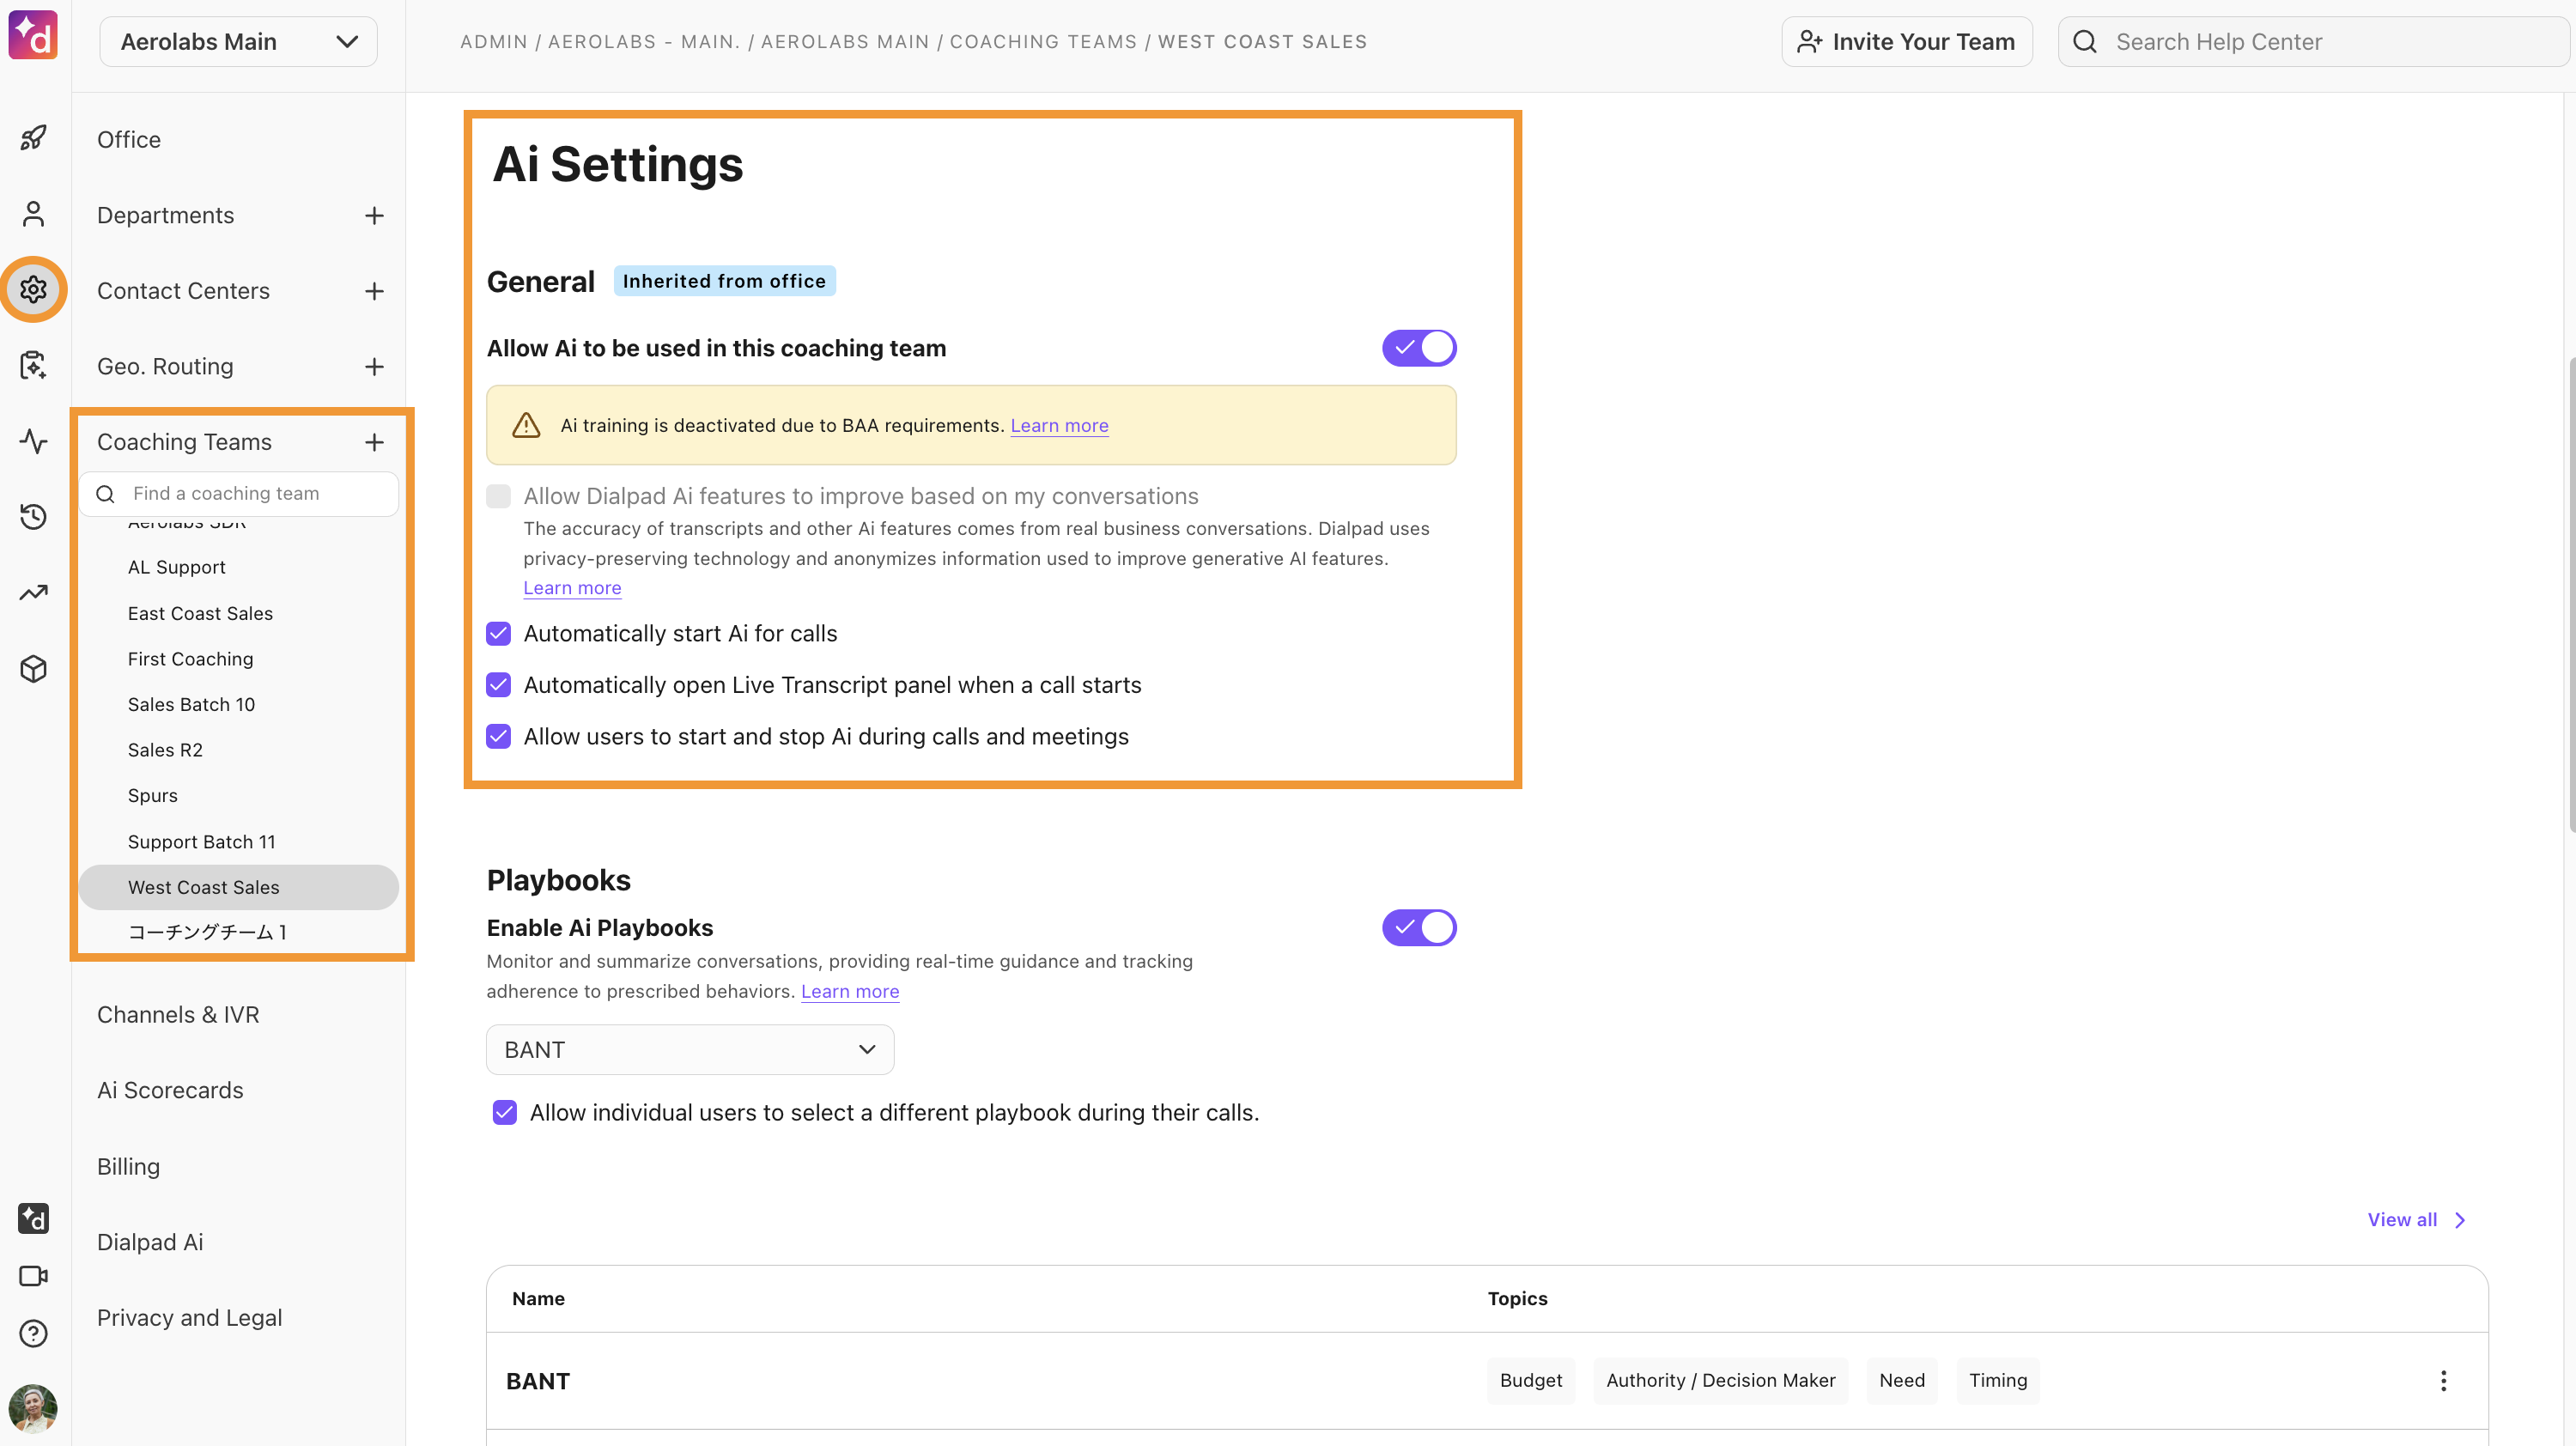Click Learn more link in BAA warning

pyautogui.click(x=1059, y=426)
